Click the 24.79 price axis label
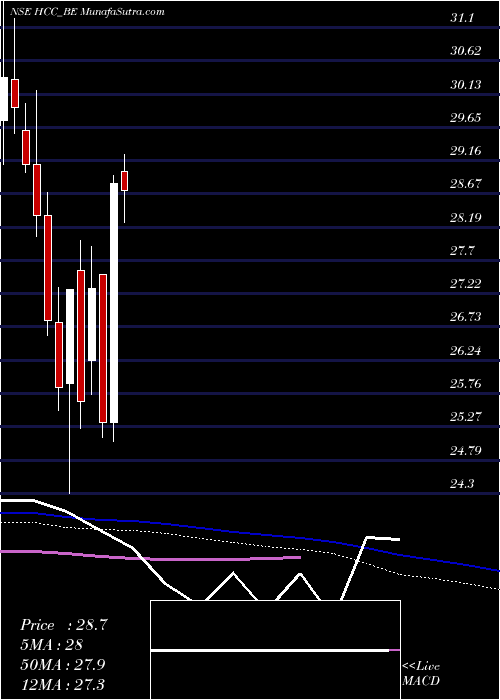 [466, 450]
